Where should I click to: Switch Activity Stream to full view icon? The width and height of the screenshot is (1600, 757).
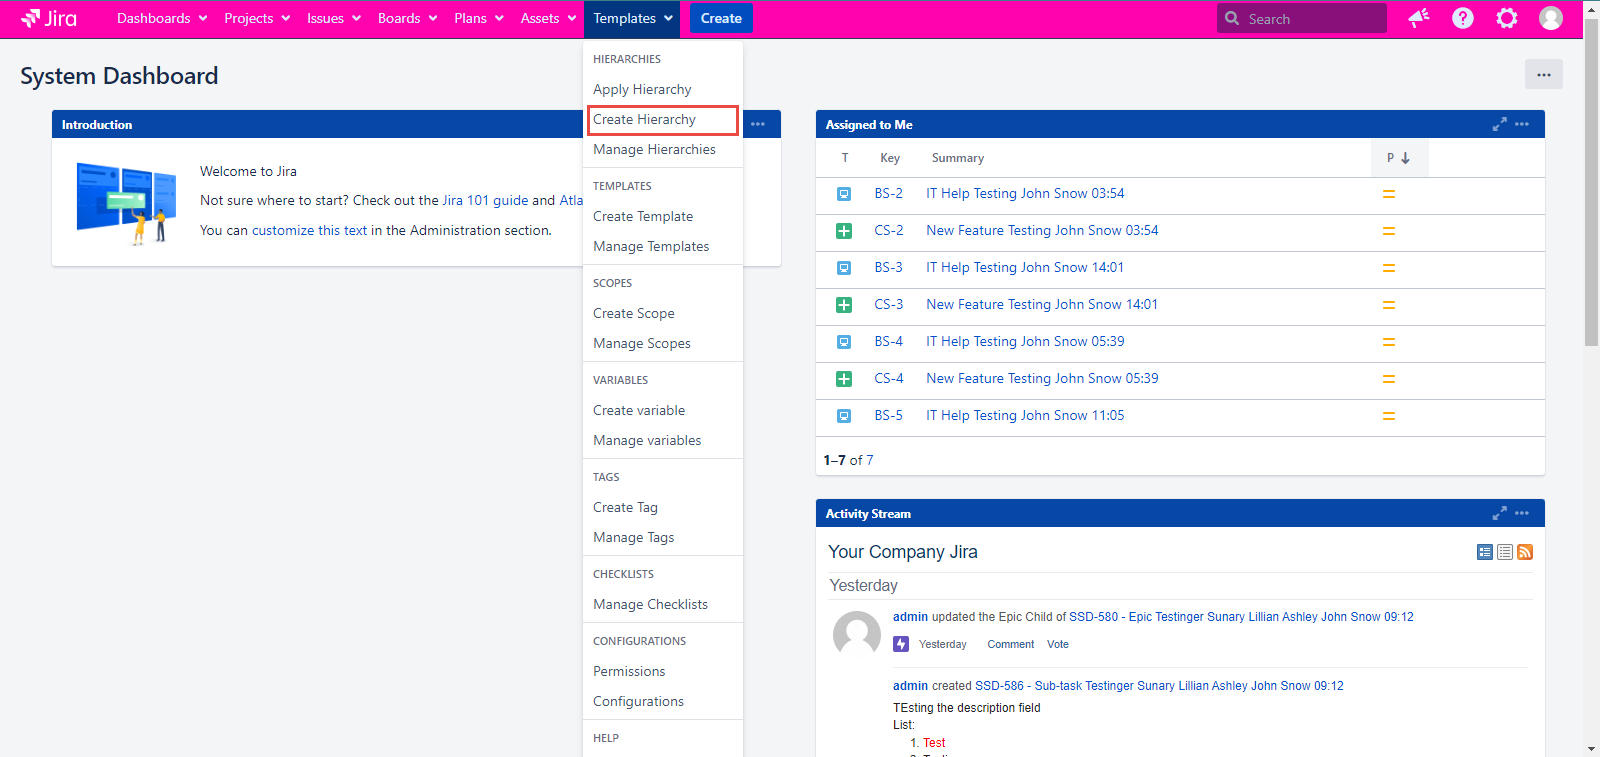(x=1485, y=552)
